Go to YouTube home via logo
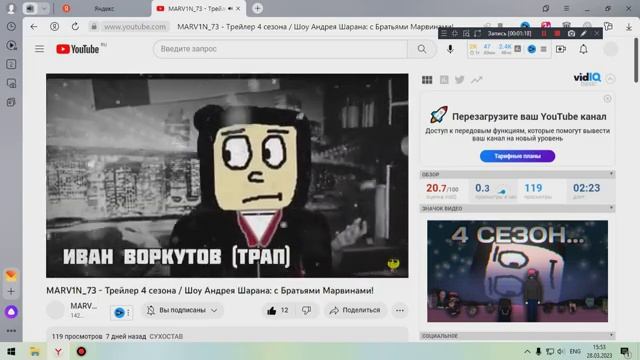The height and width of the screenshot is (360, 640). pos(78,49)
